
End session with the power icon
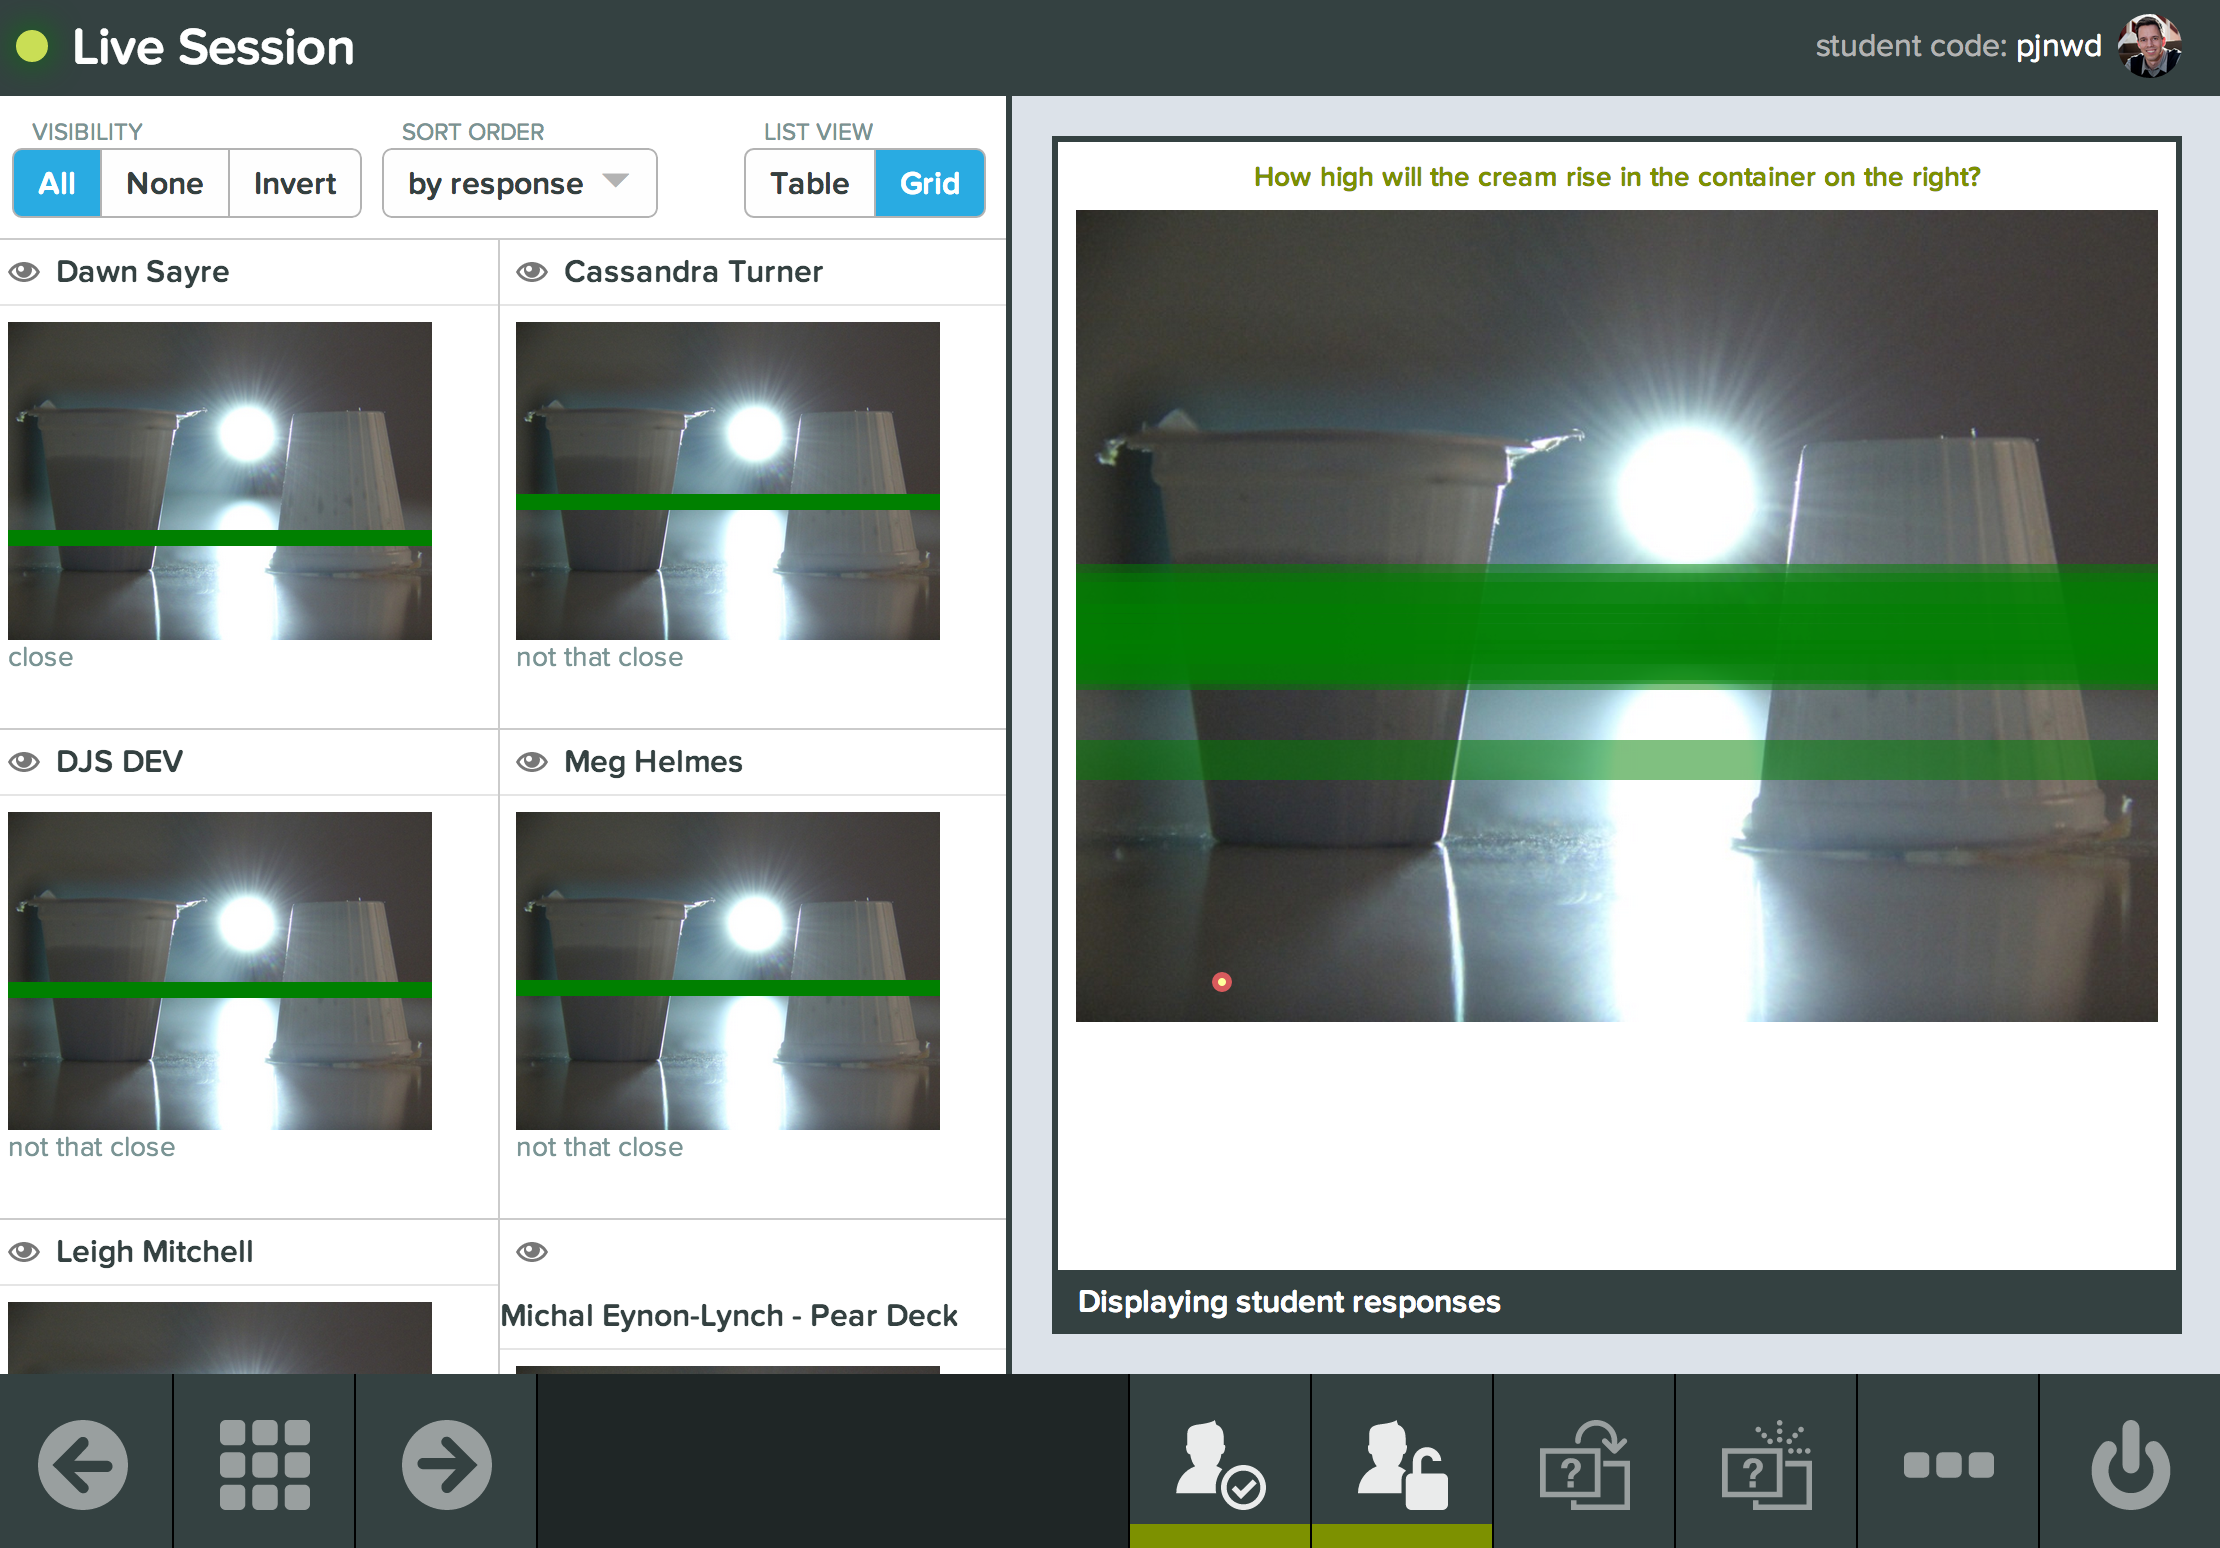(2130, 1464)
